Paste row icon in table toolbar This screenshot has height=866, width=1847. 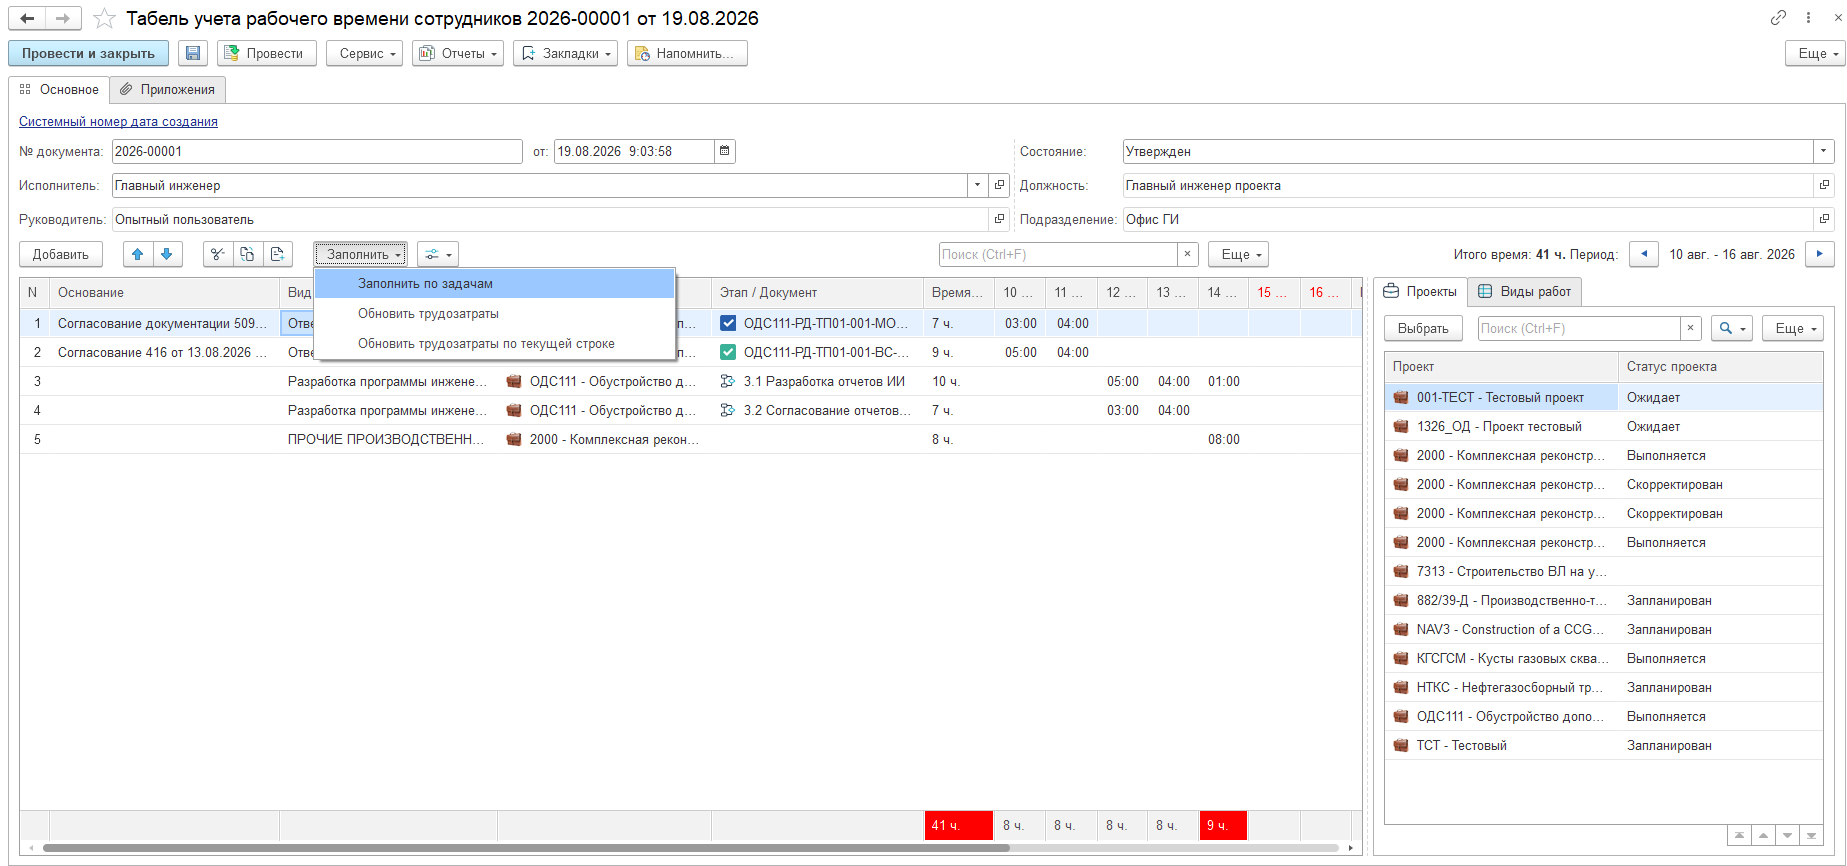[x=277, y=254]
